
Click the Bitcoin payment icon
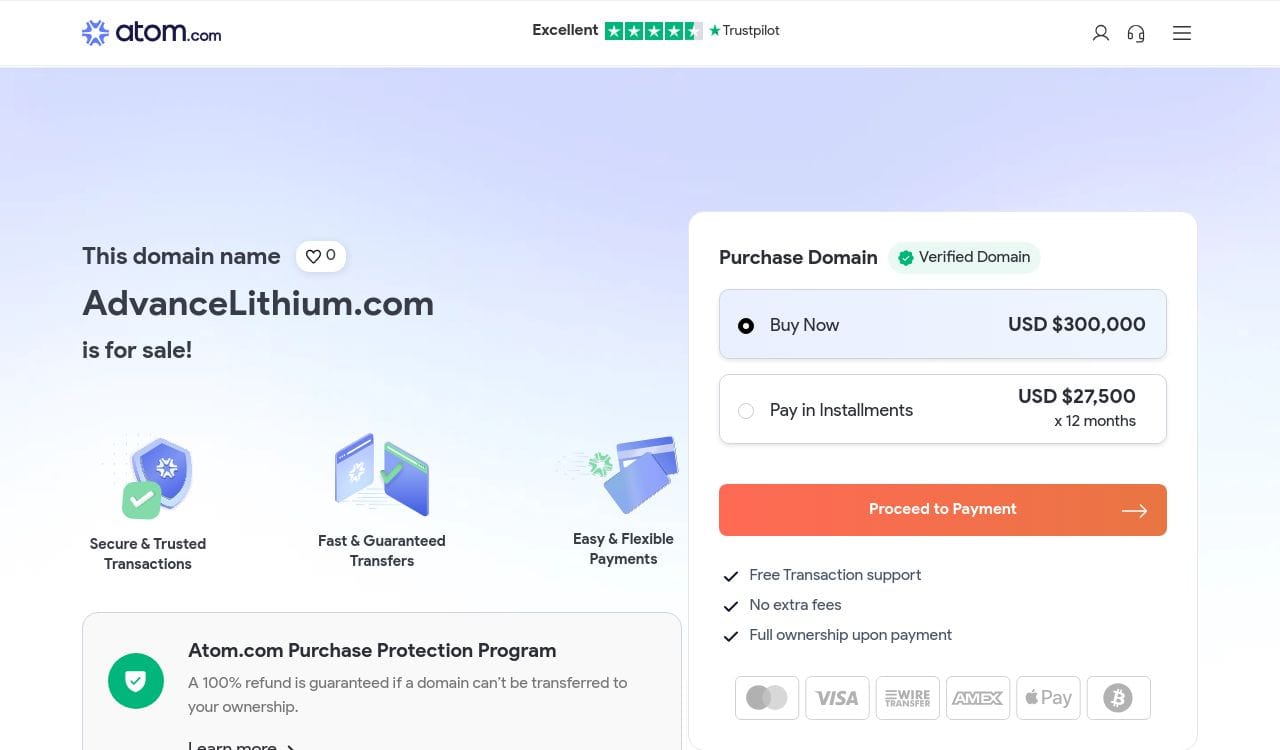(x=1118, y=698)
